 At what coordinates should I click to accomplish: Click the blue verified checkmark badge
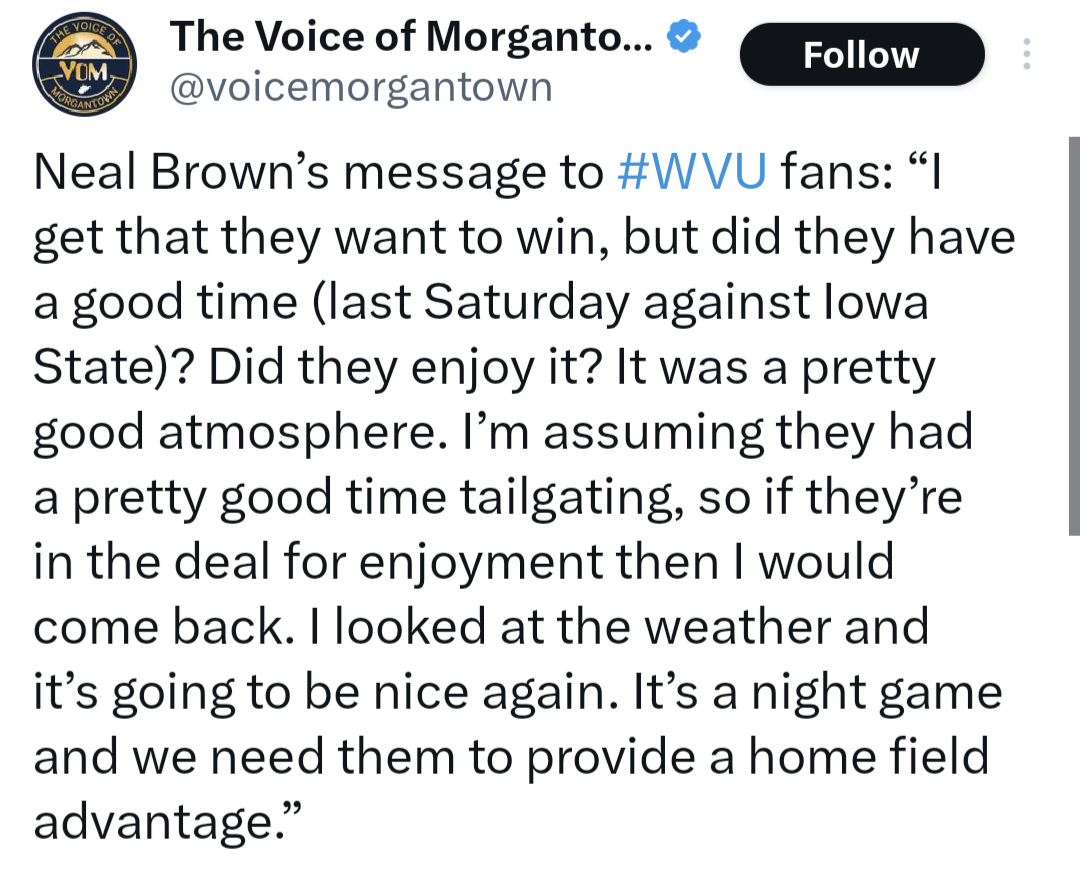click(685, 38)
